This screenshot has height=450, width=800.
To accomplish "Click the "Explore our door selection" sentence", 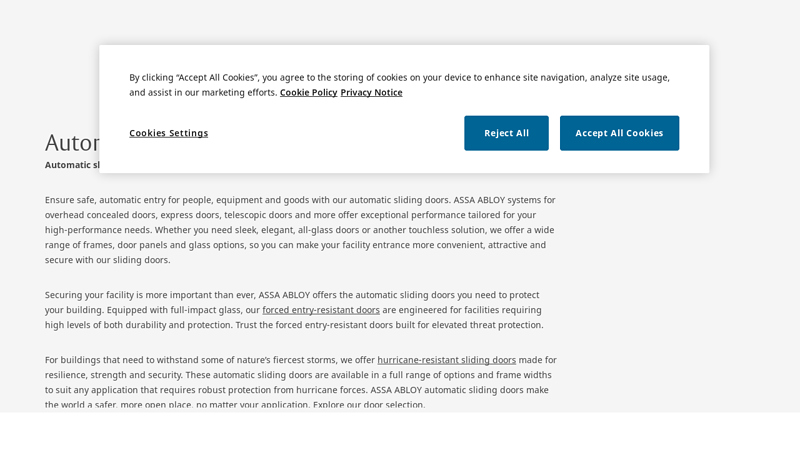I will [x=369, y=405].
